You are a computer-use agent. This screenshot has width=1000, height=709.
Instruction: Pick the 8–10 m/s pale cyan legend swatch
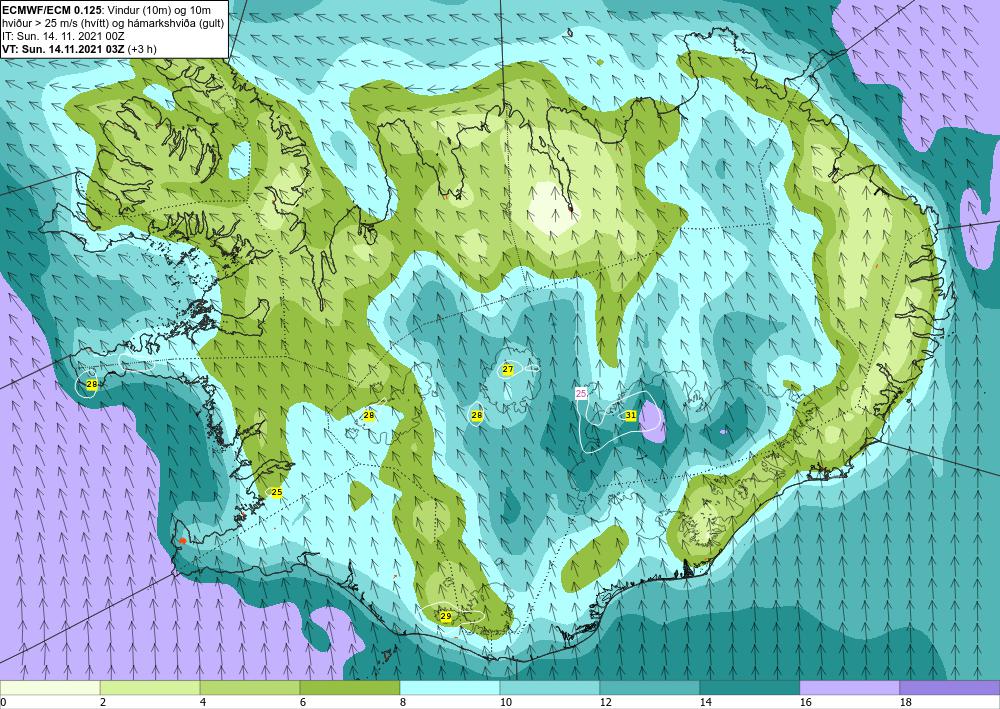click(450, 688)
